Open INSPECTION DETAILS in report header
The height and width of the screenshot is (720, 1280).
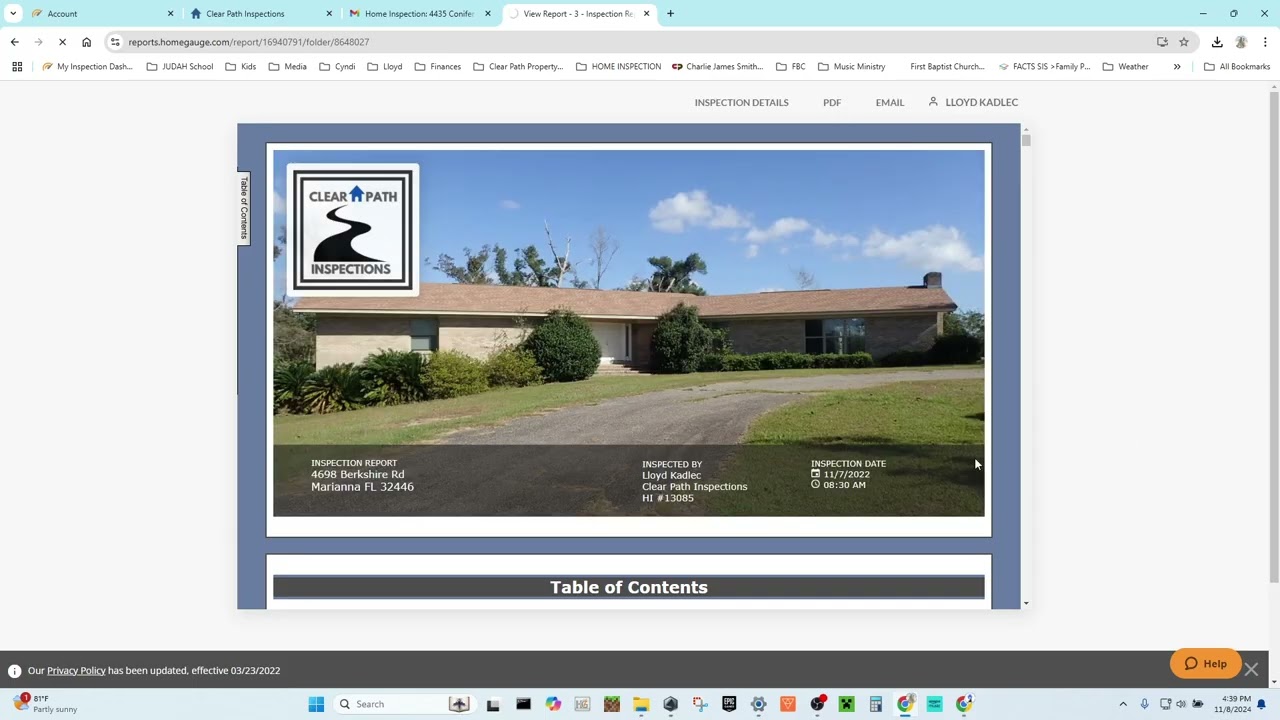click(x=742, y=102)
